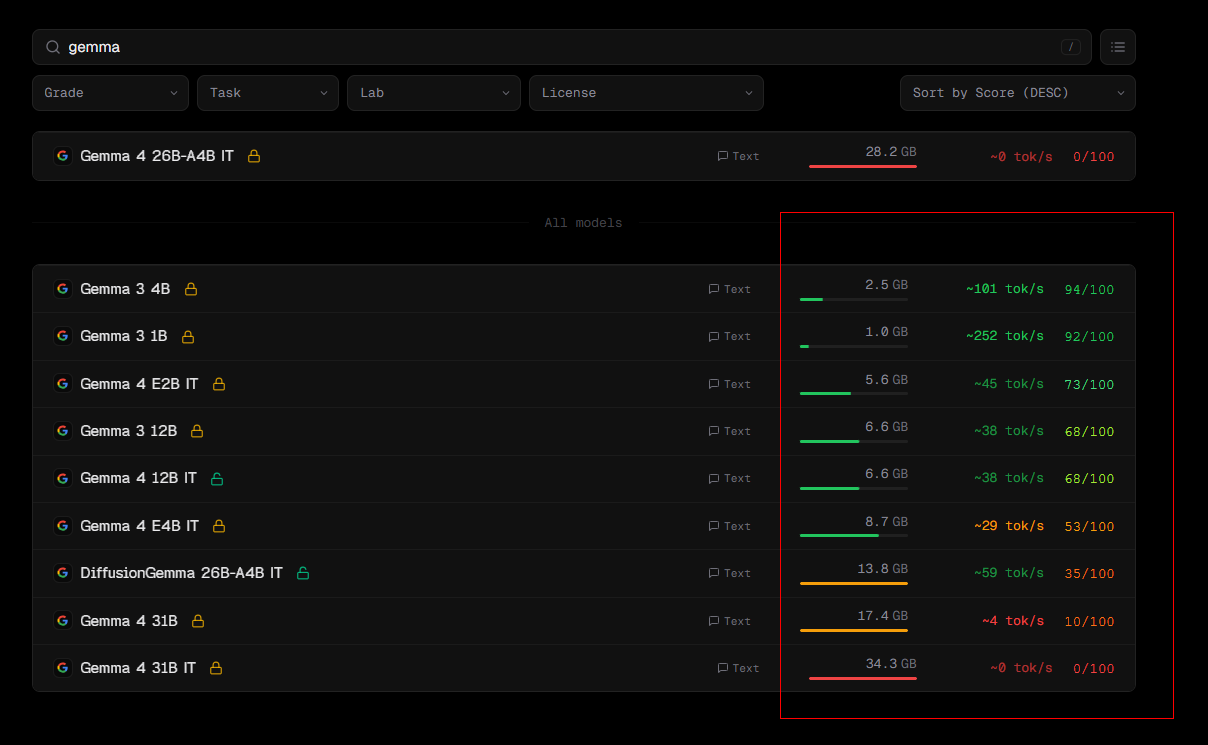The height and width of the screenshot is (745, 1208).
Task: Click the "~101 tok/s" speed value
Action: pyautogui.click(x=1005, y=289)
